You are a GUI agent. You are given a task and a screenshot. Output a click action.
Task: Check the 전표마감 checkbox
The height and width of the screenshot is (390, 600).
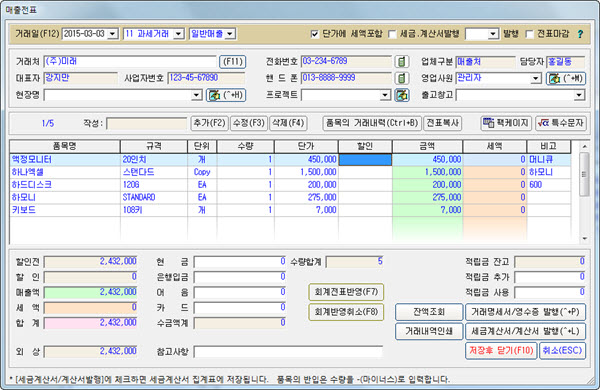tap(529, 34)
